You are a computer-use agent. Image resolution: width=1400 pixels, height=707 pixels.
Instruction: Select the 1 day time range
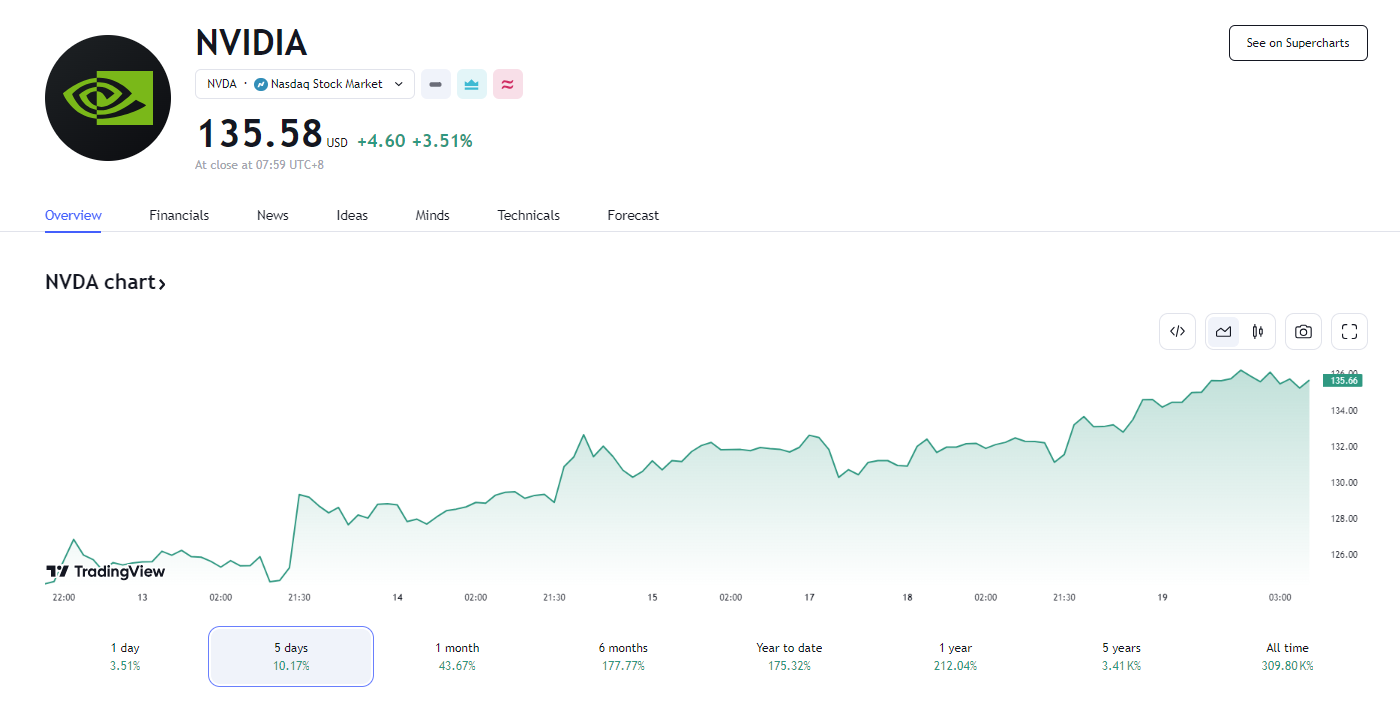tap(125, 656)
